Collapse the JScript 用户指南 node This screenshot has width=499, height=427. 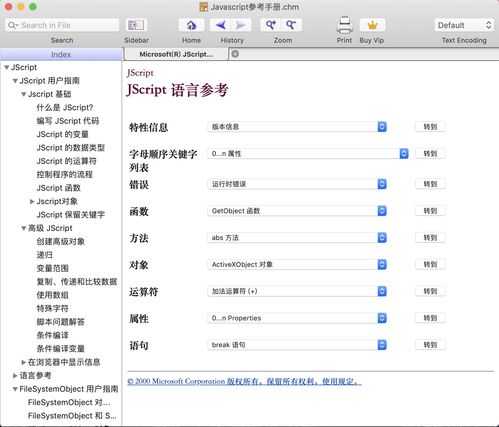click(x=15, y=81)
